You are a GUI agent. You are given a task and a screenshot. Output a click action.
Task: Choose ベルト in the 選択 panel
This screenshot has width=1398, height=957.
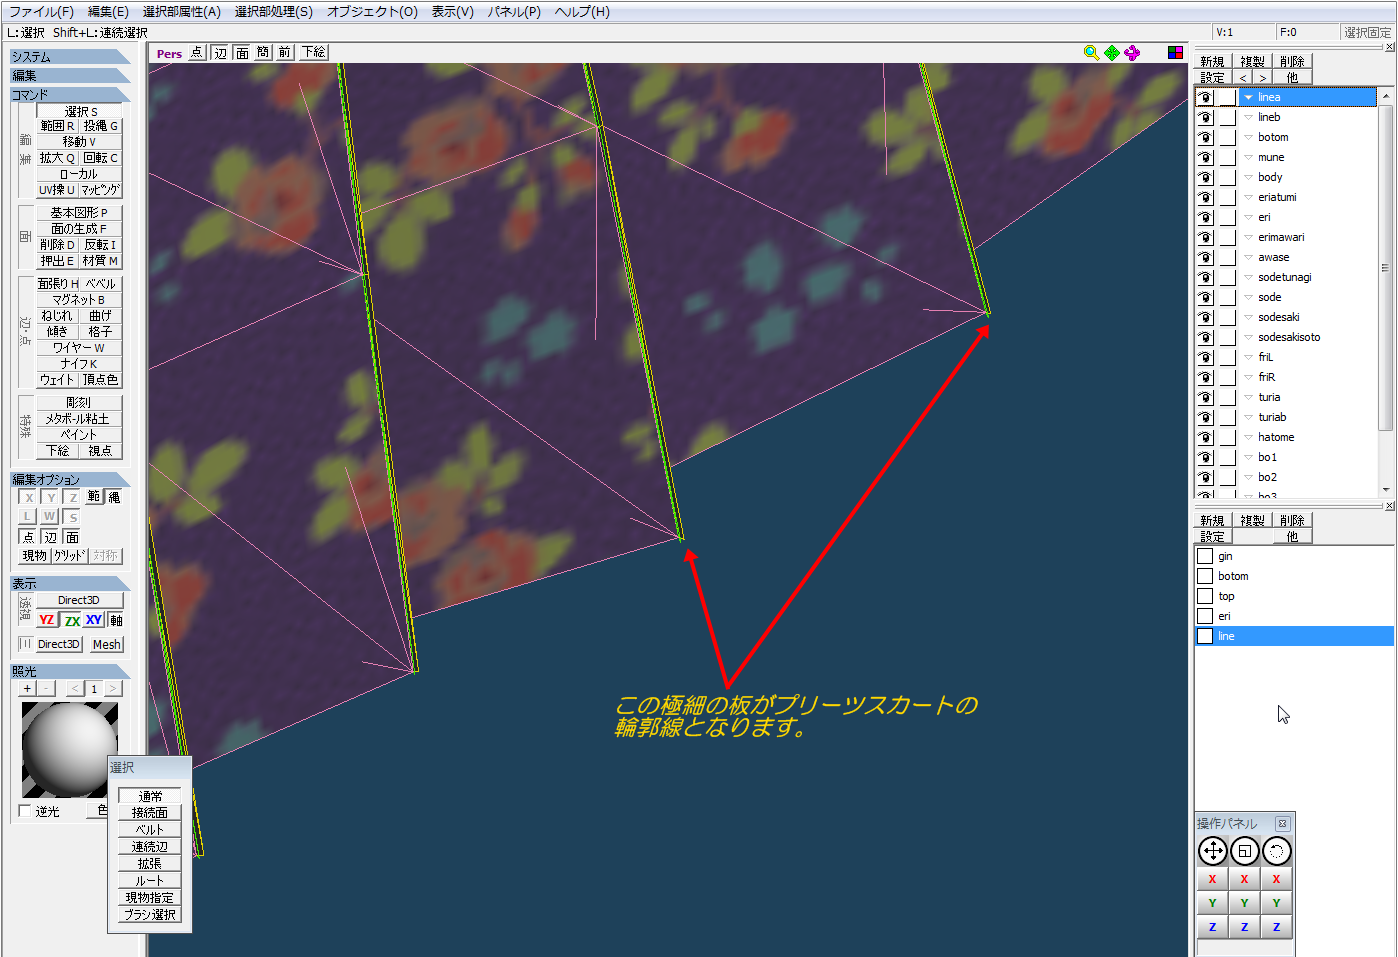tap(149, 829)
